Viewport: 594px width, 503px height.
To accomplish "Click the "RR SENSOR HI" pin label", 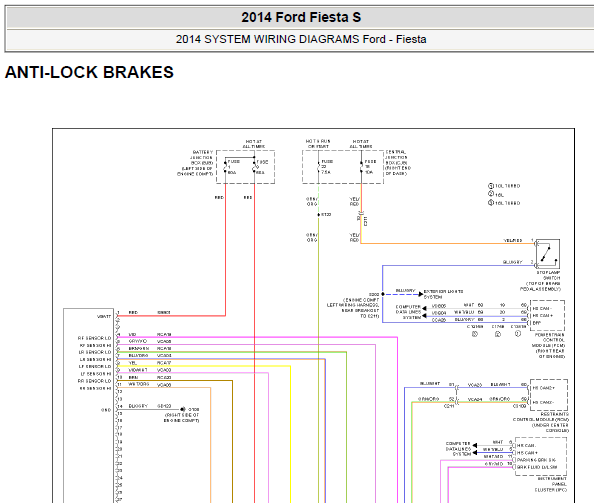I will 95,388.
